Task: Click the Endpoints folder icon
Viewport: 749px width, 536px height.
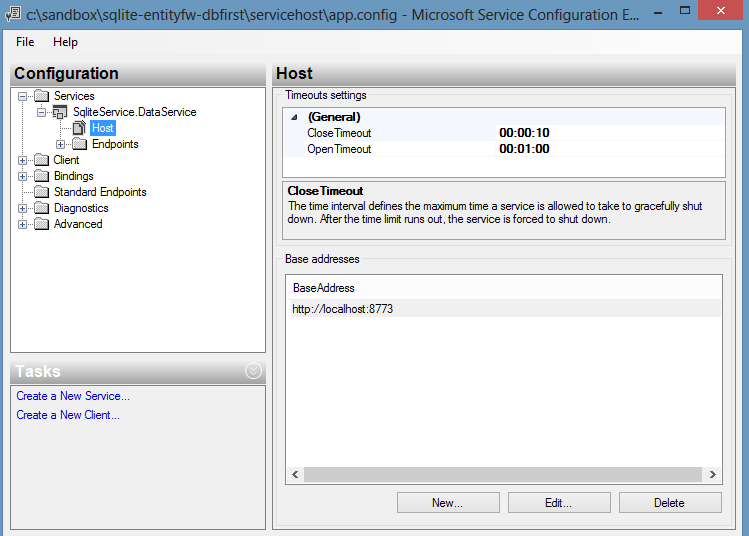Action: coord(80,144)
